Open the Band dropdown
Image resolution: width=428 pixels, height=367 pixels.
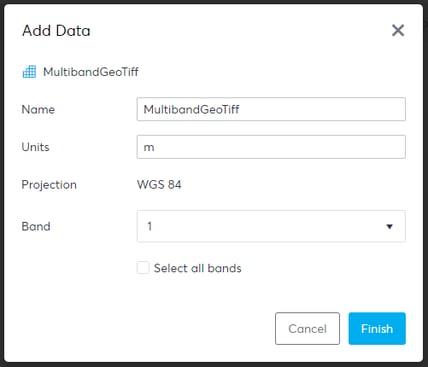[271, 226]
